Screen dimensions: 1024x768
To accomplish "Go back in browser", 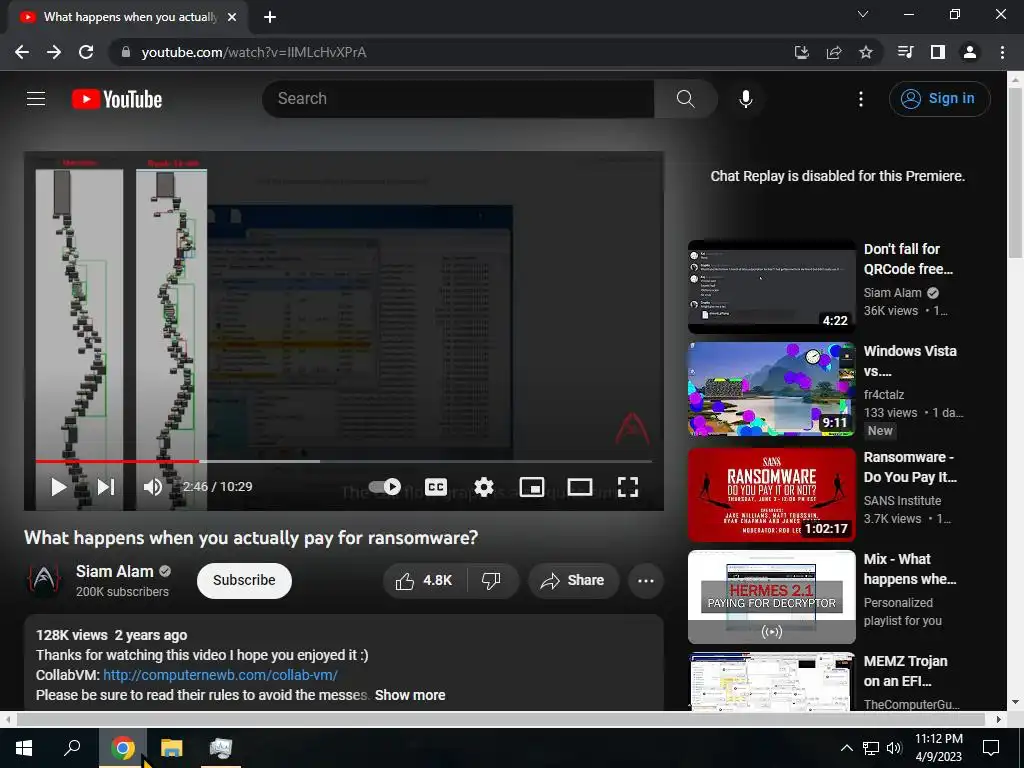I will [22, 52].
